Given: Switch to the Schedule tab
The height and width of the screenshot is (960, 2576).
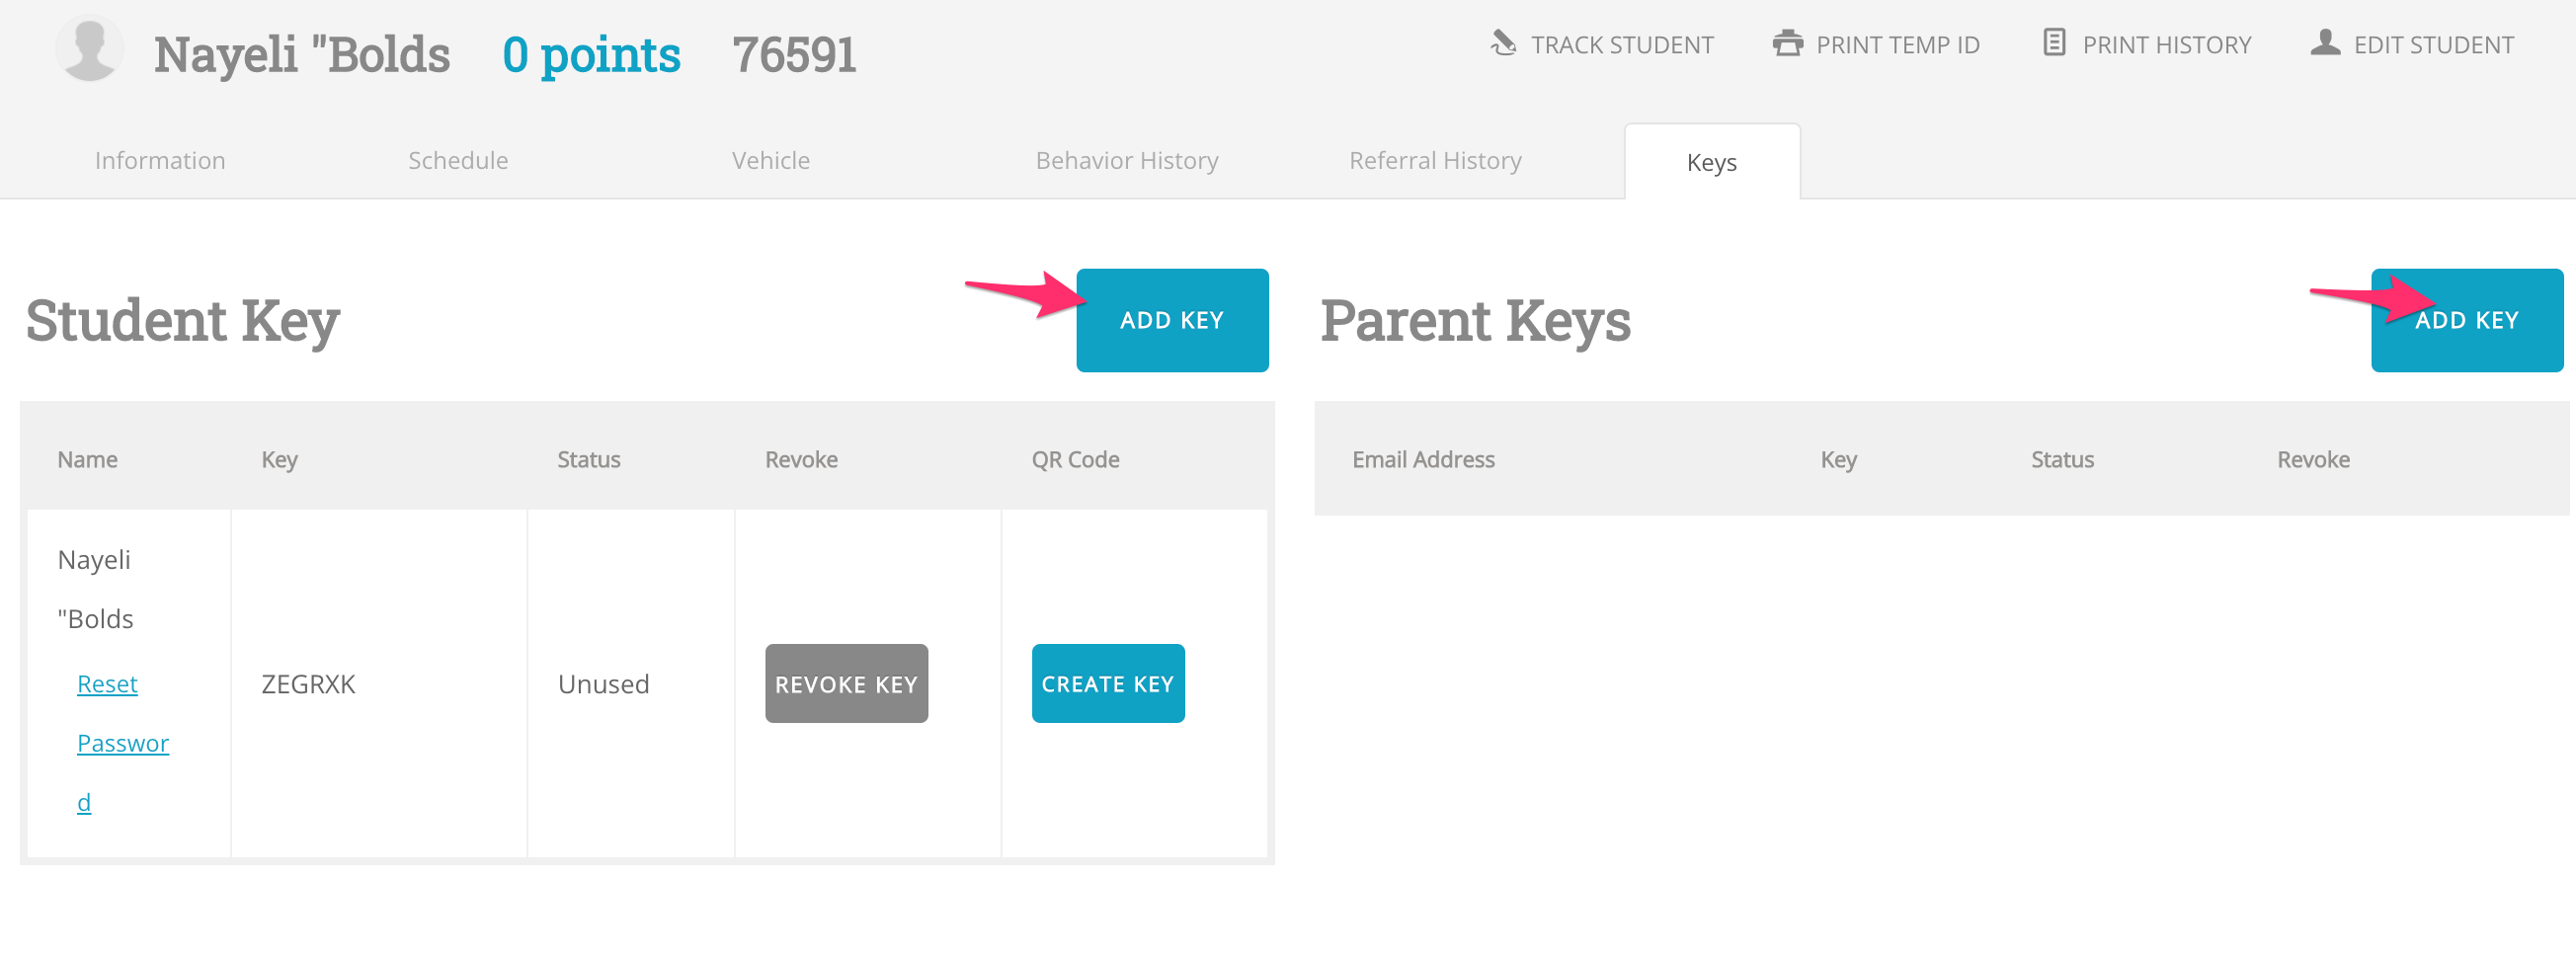Looking at the screenshot, I should tap(458, 161).
